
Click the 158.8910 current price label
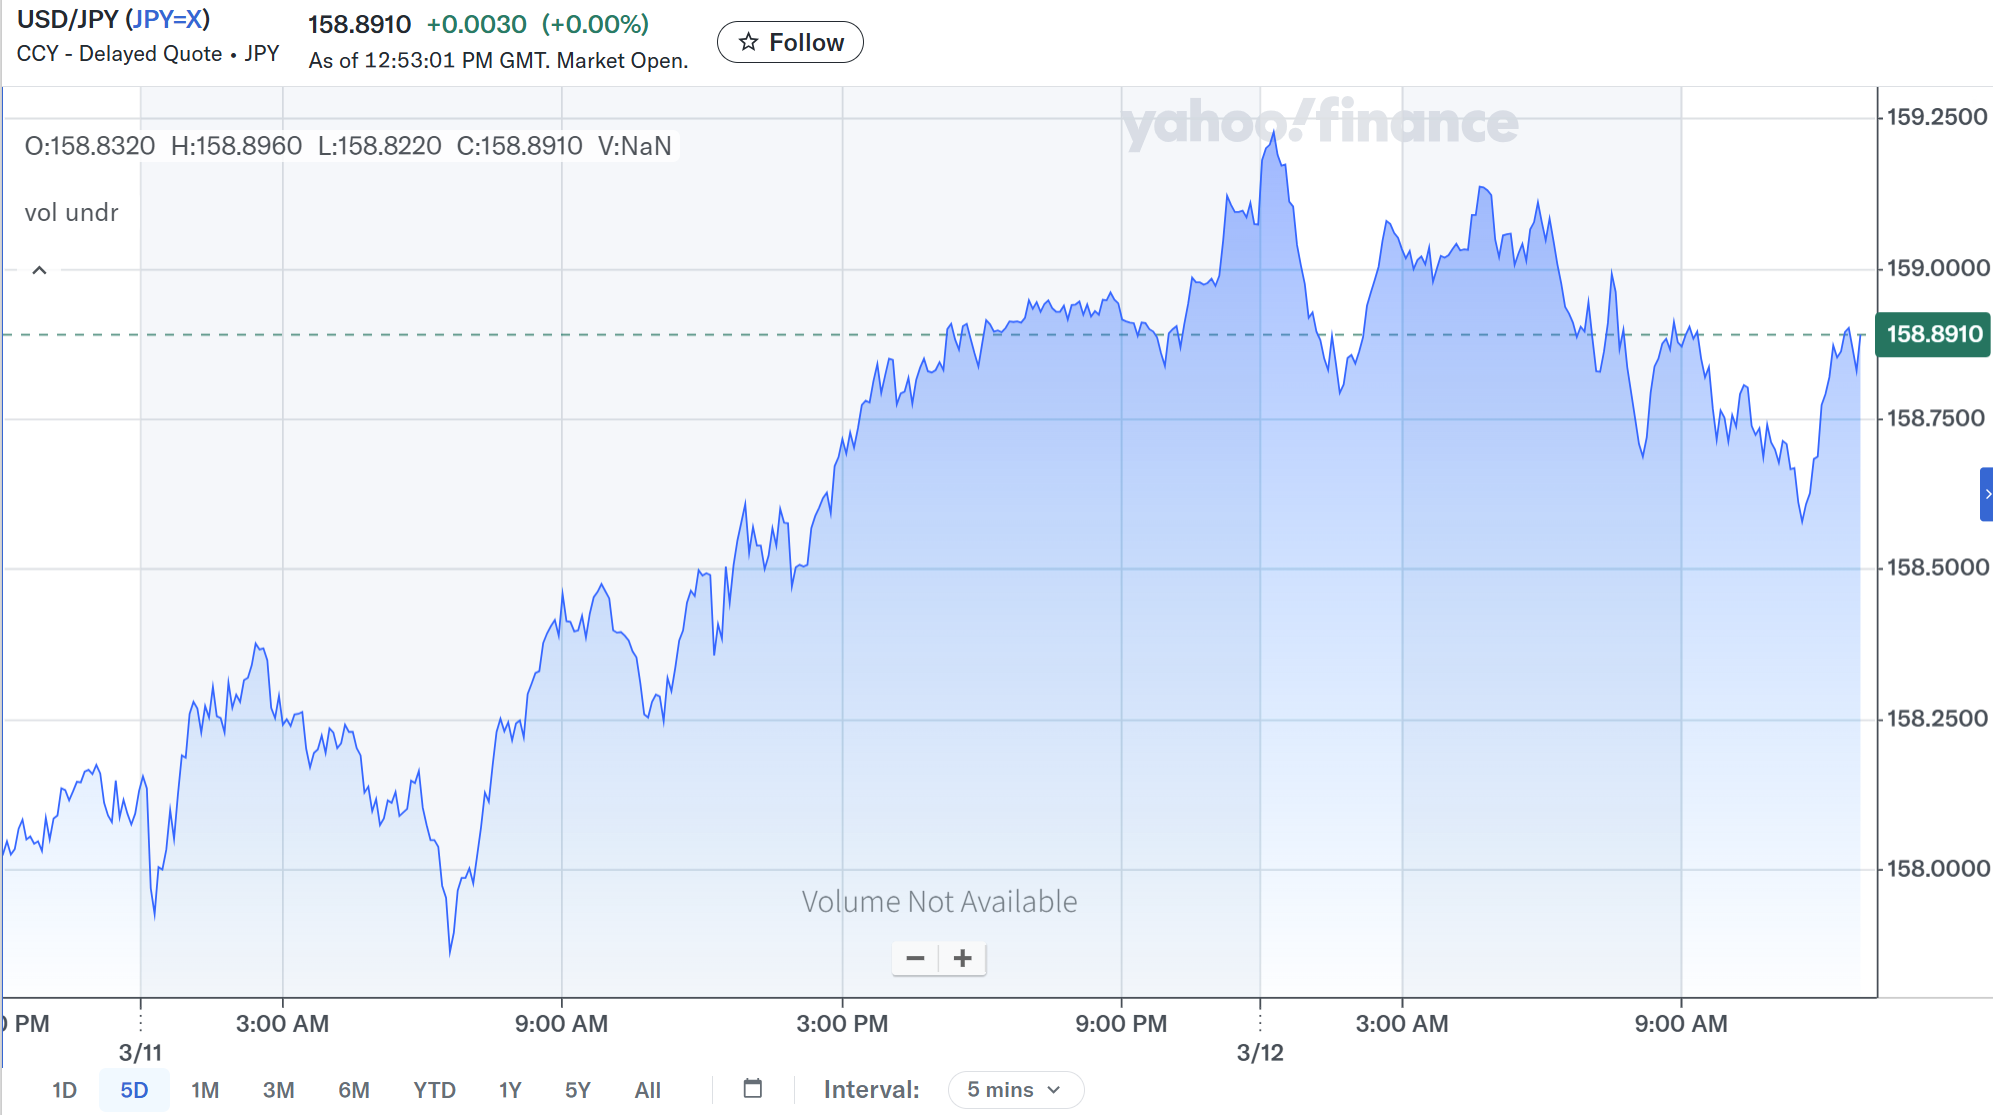pos(1933,334)
